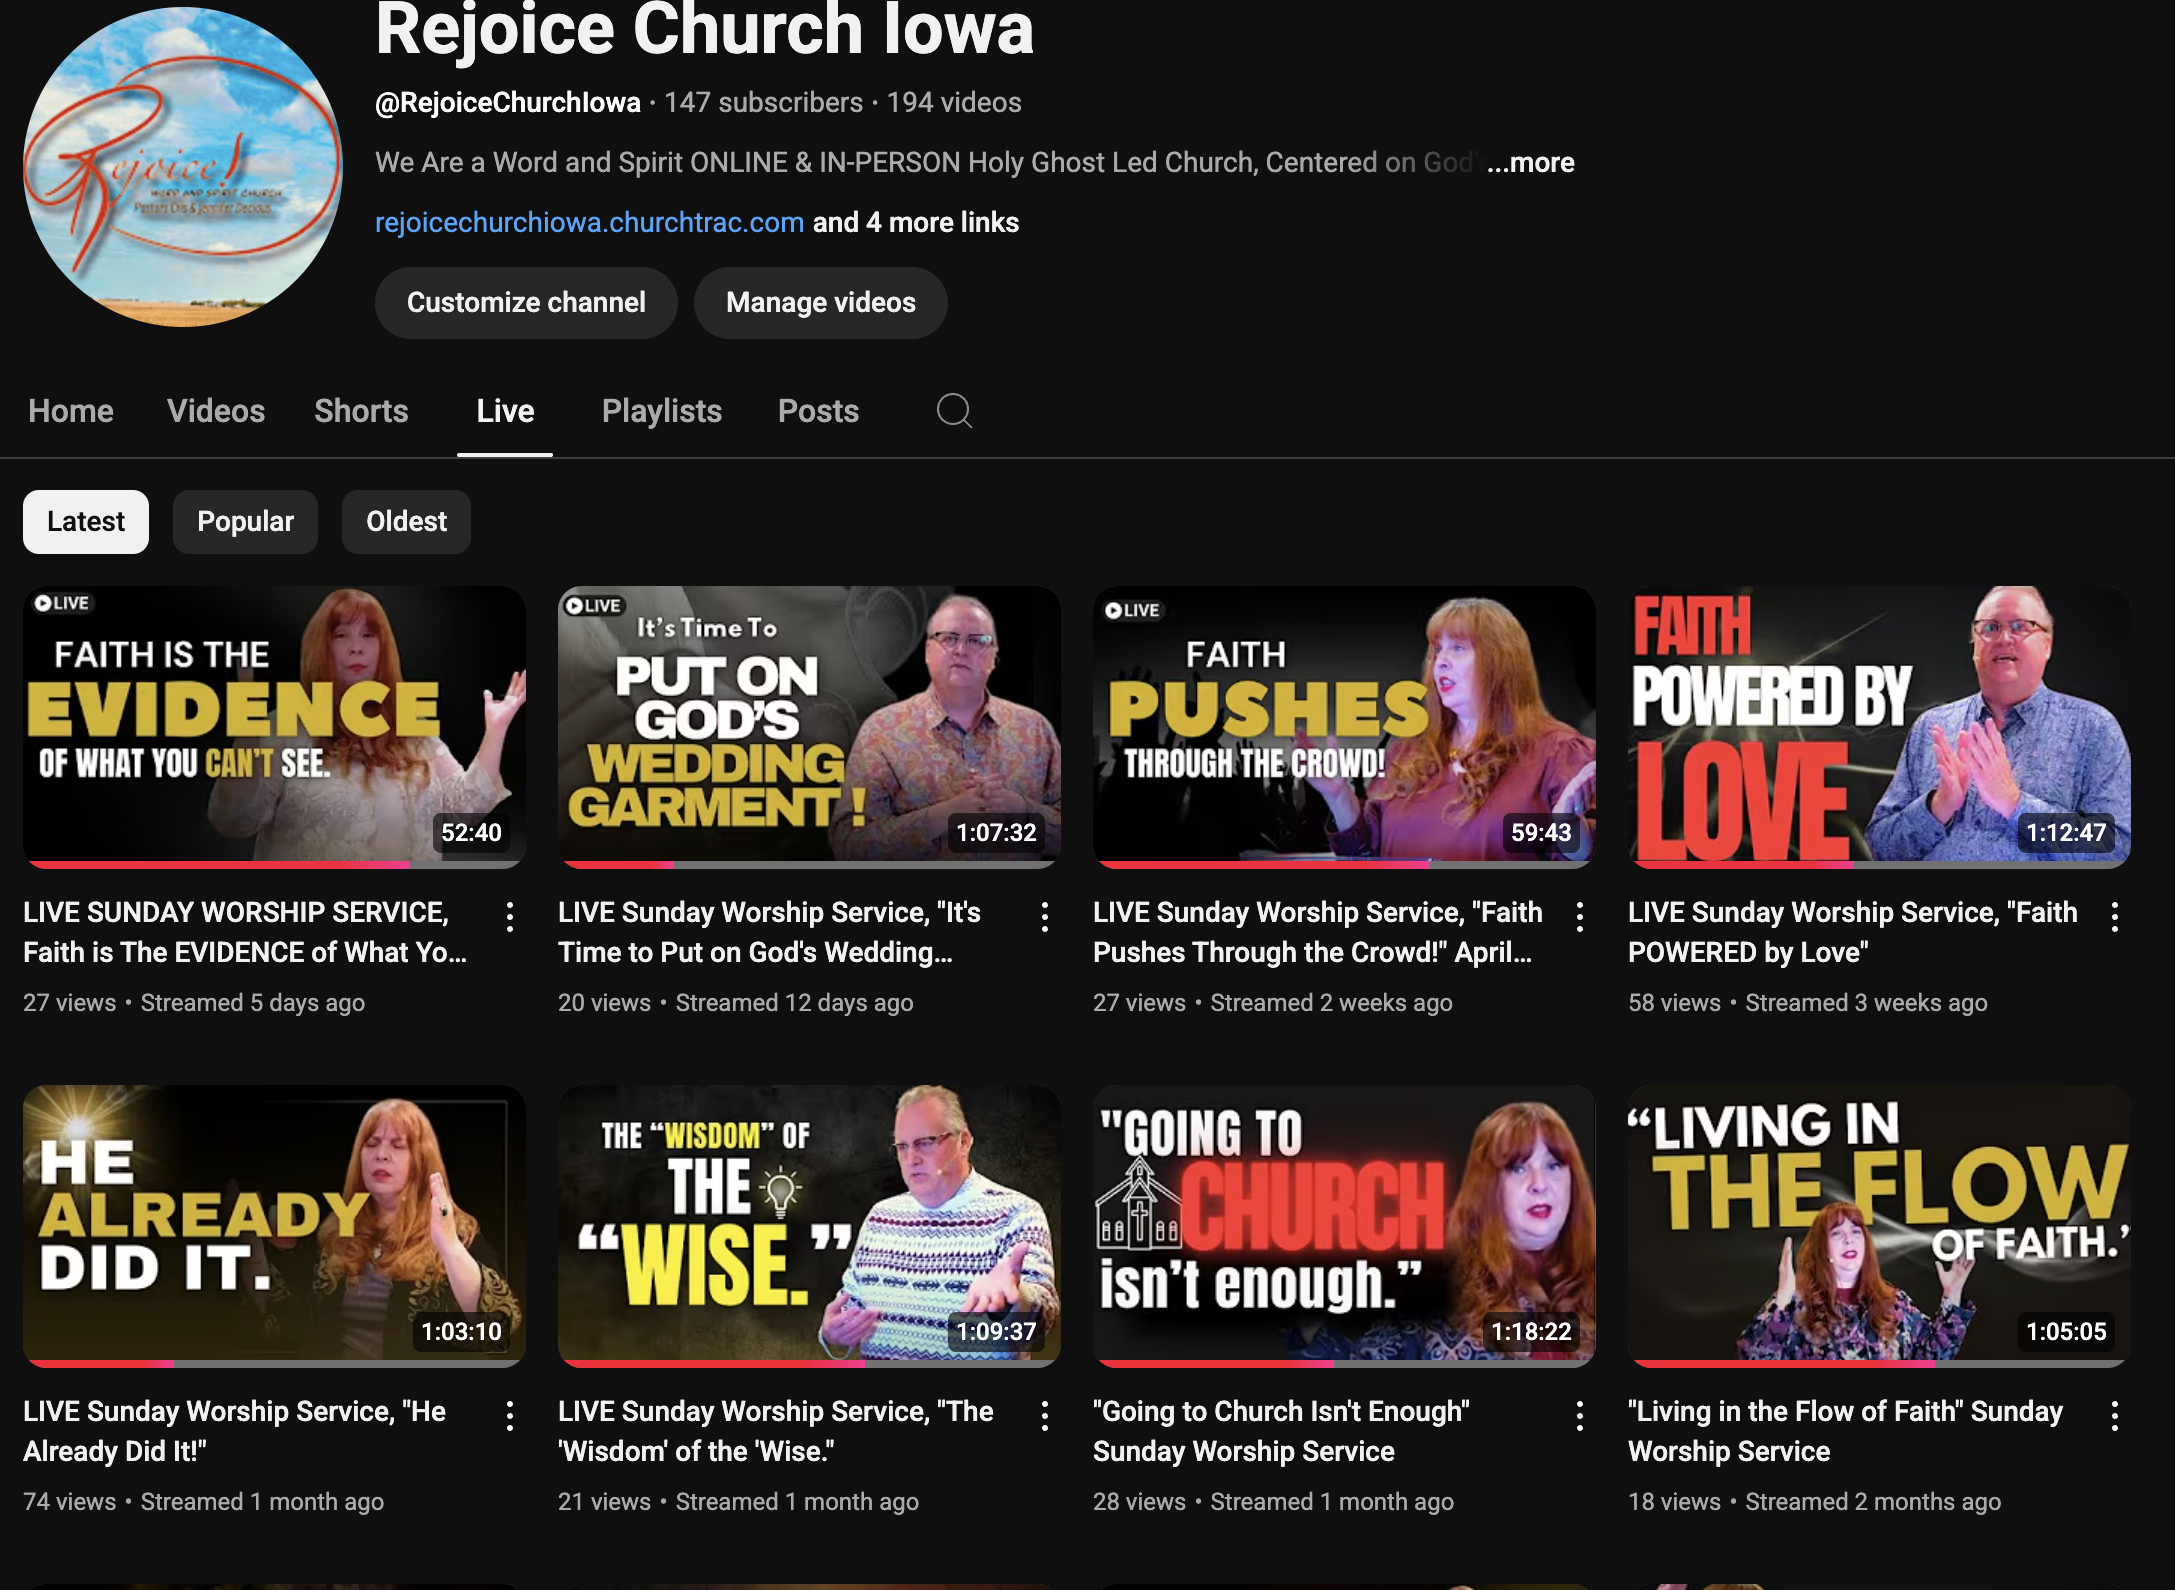Click the Customize channel button
The width and height of the screenshot is (2175, 1590).
526,303
